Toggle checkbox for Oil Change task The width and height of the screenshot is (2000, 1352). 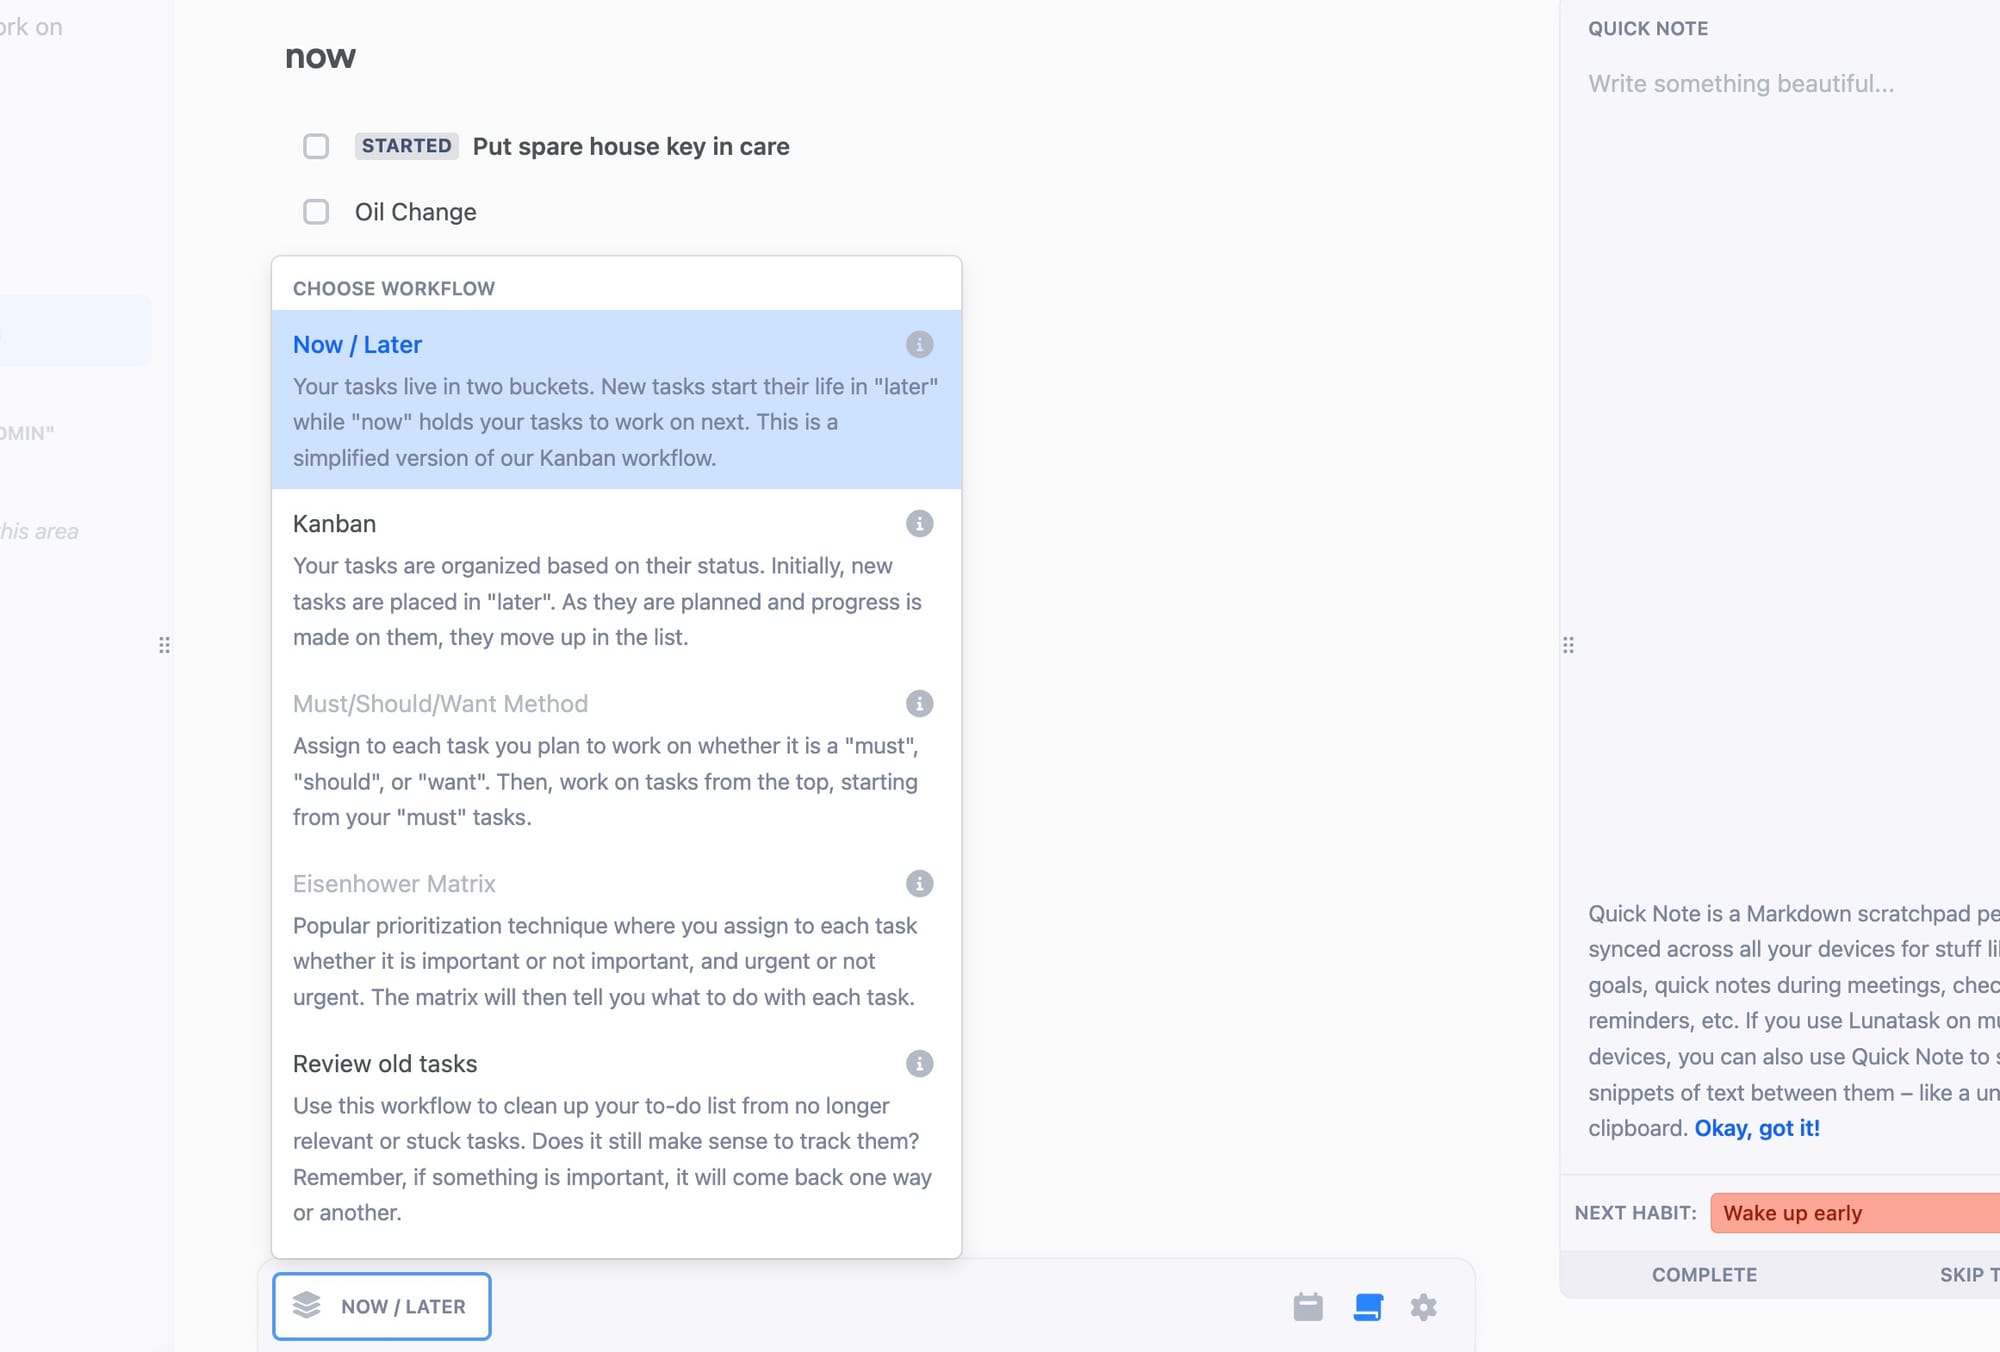click(x=317, y=211)
